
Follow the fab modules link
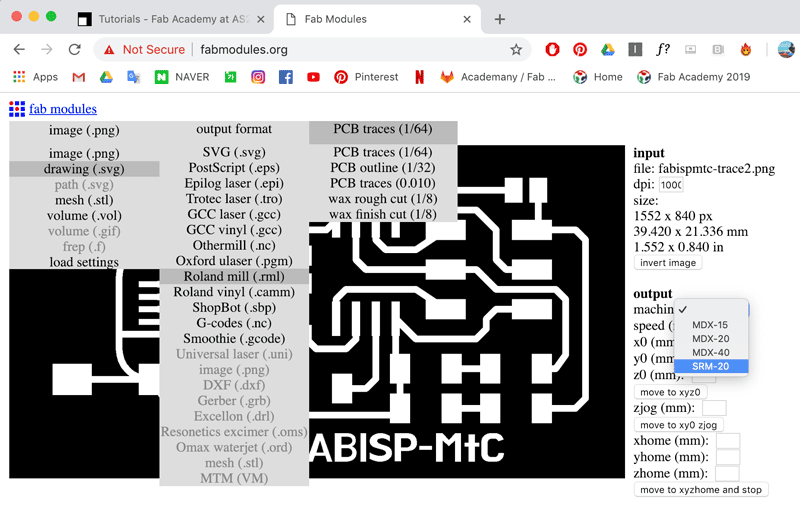pyautogui.click(x=63, y=109)
